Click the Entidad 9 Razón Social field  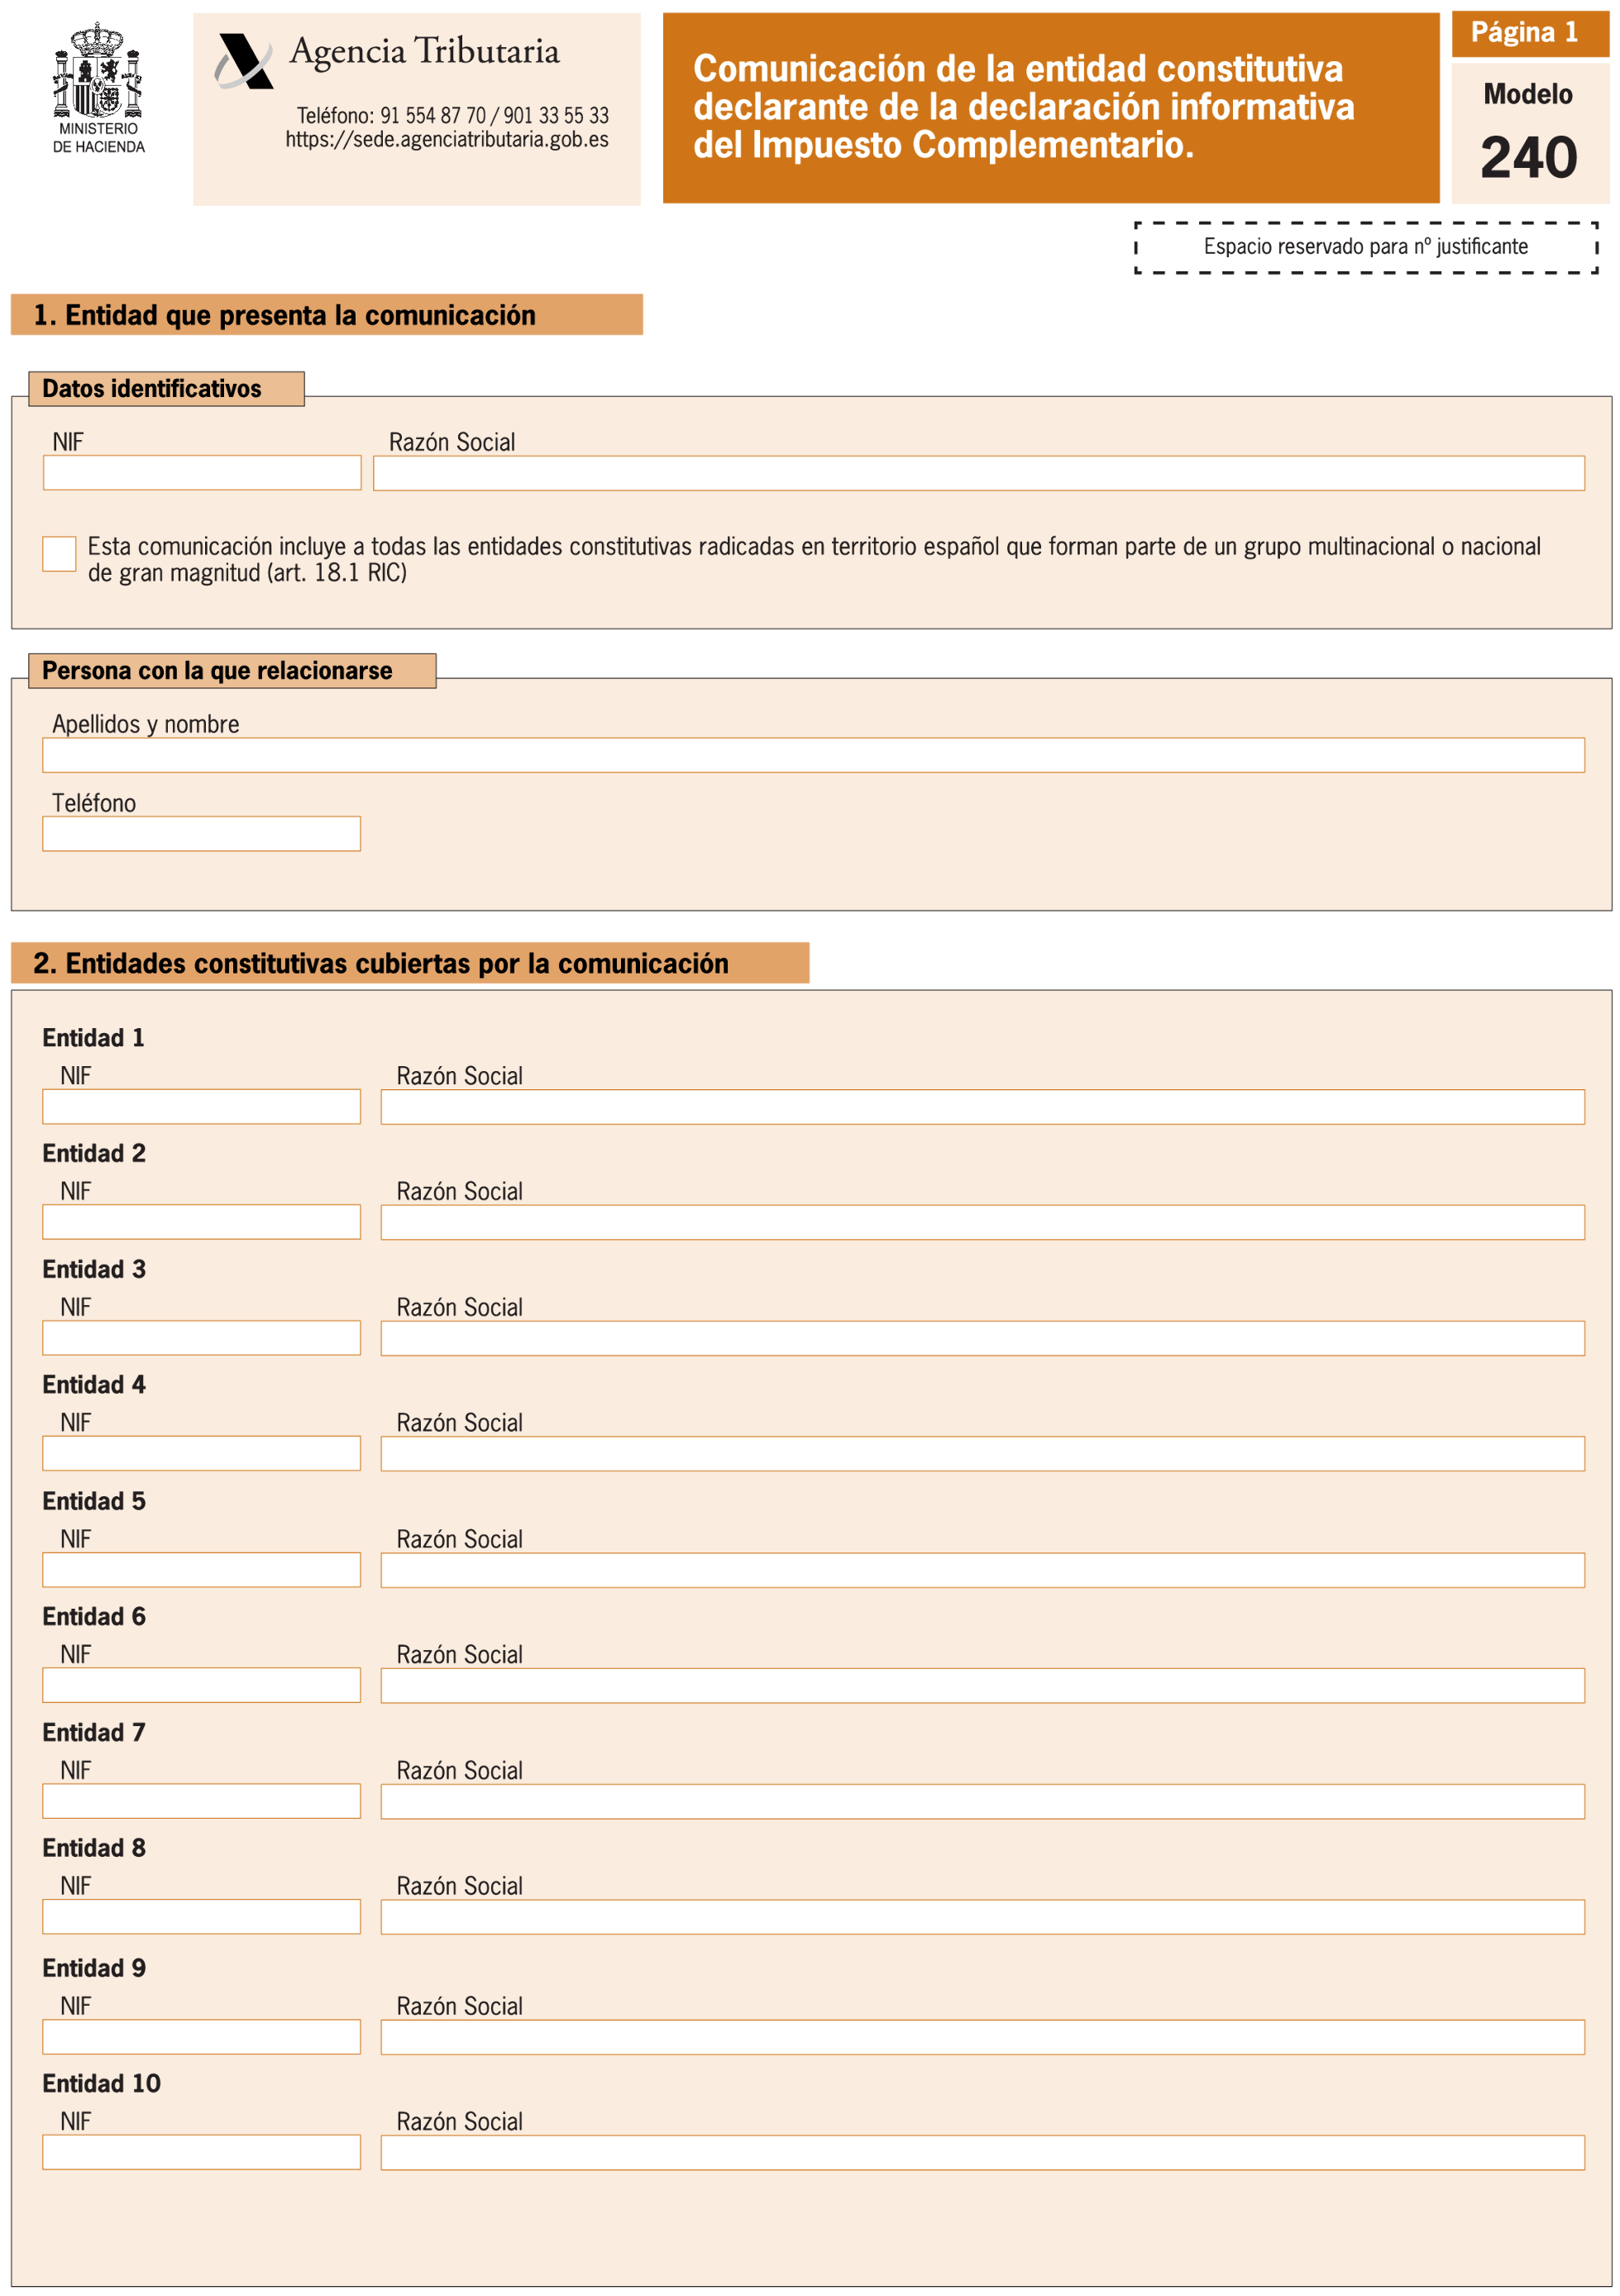pos(982,2037)
